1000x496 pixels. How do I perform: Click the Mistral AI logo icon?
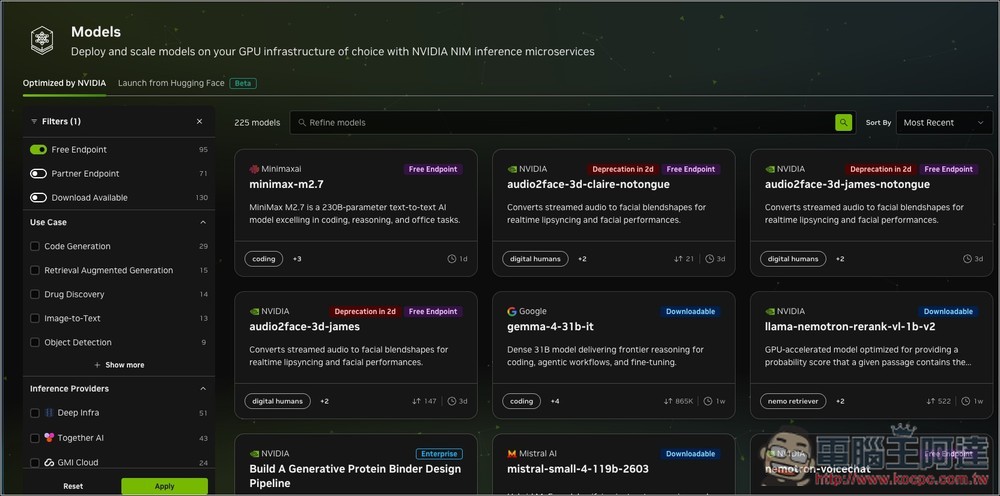point(511,453)
